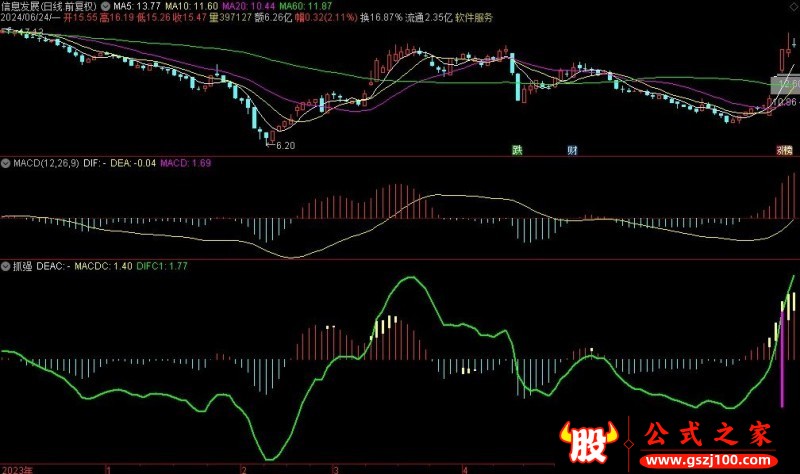Click the 财 financial event marker
The width and height of the screenshot is (800, 474).
pos(572,150)
